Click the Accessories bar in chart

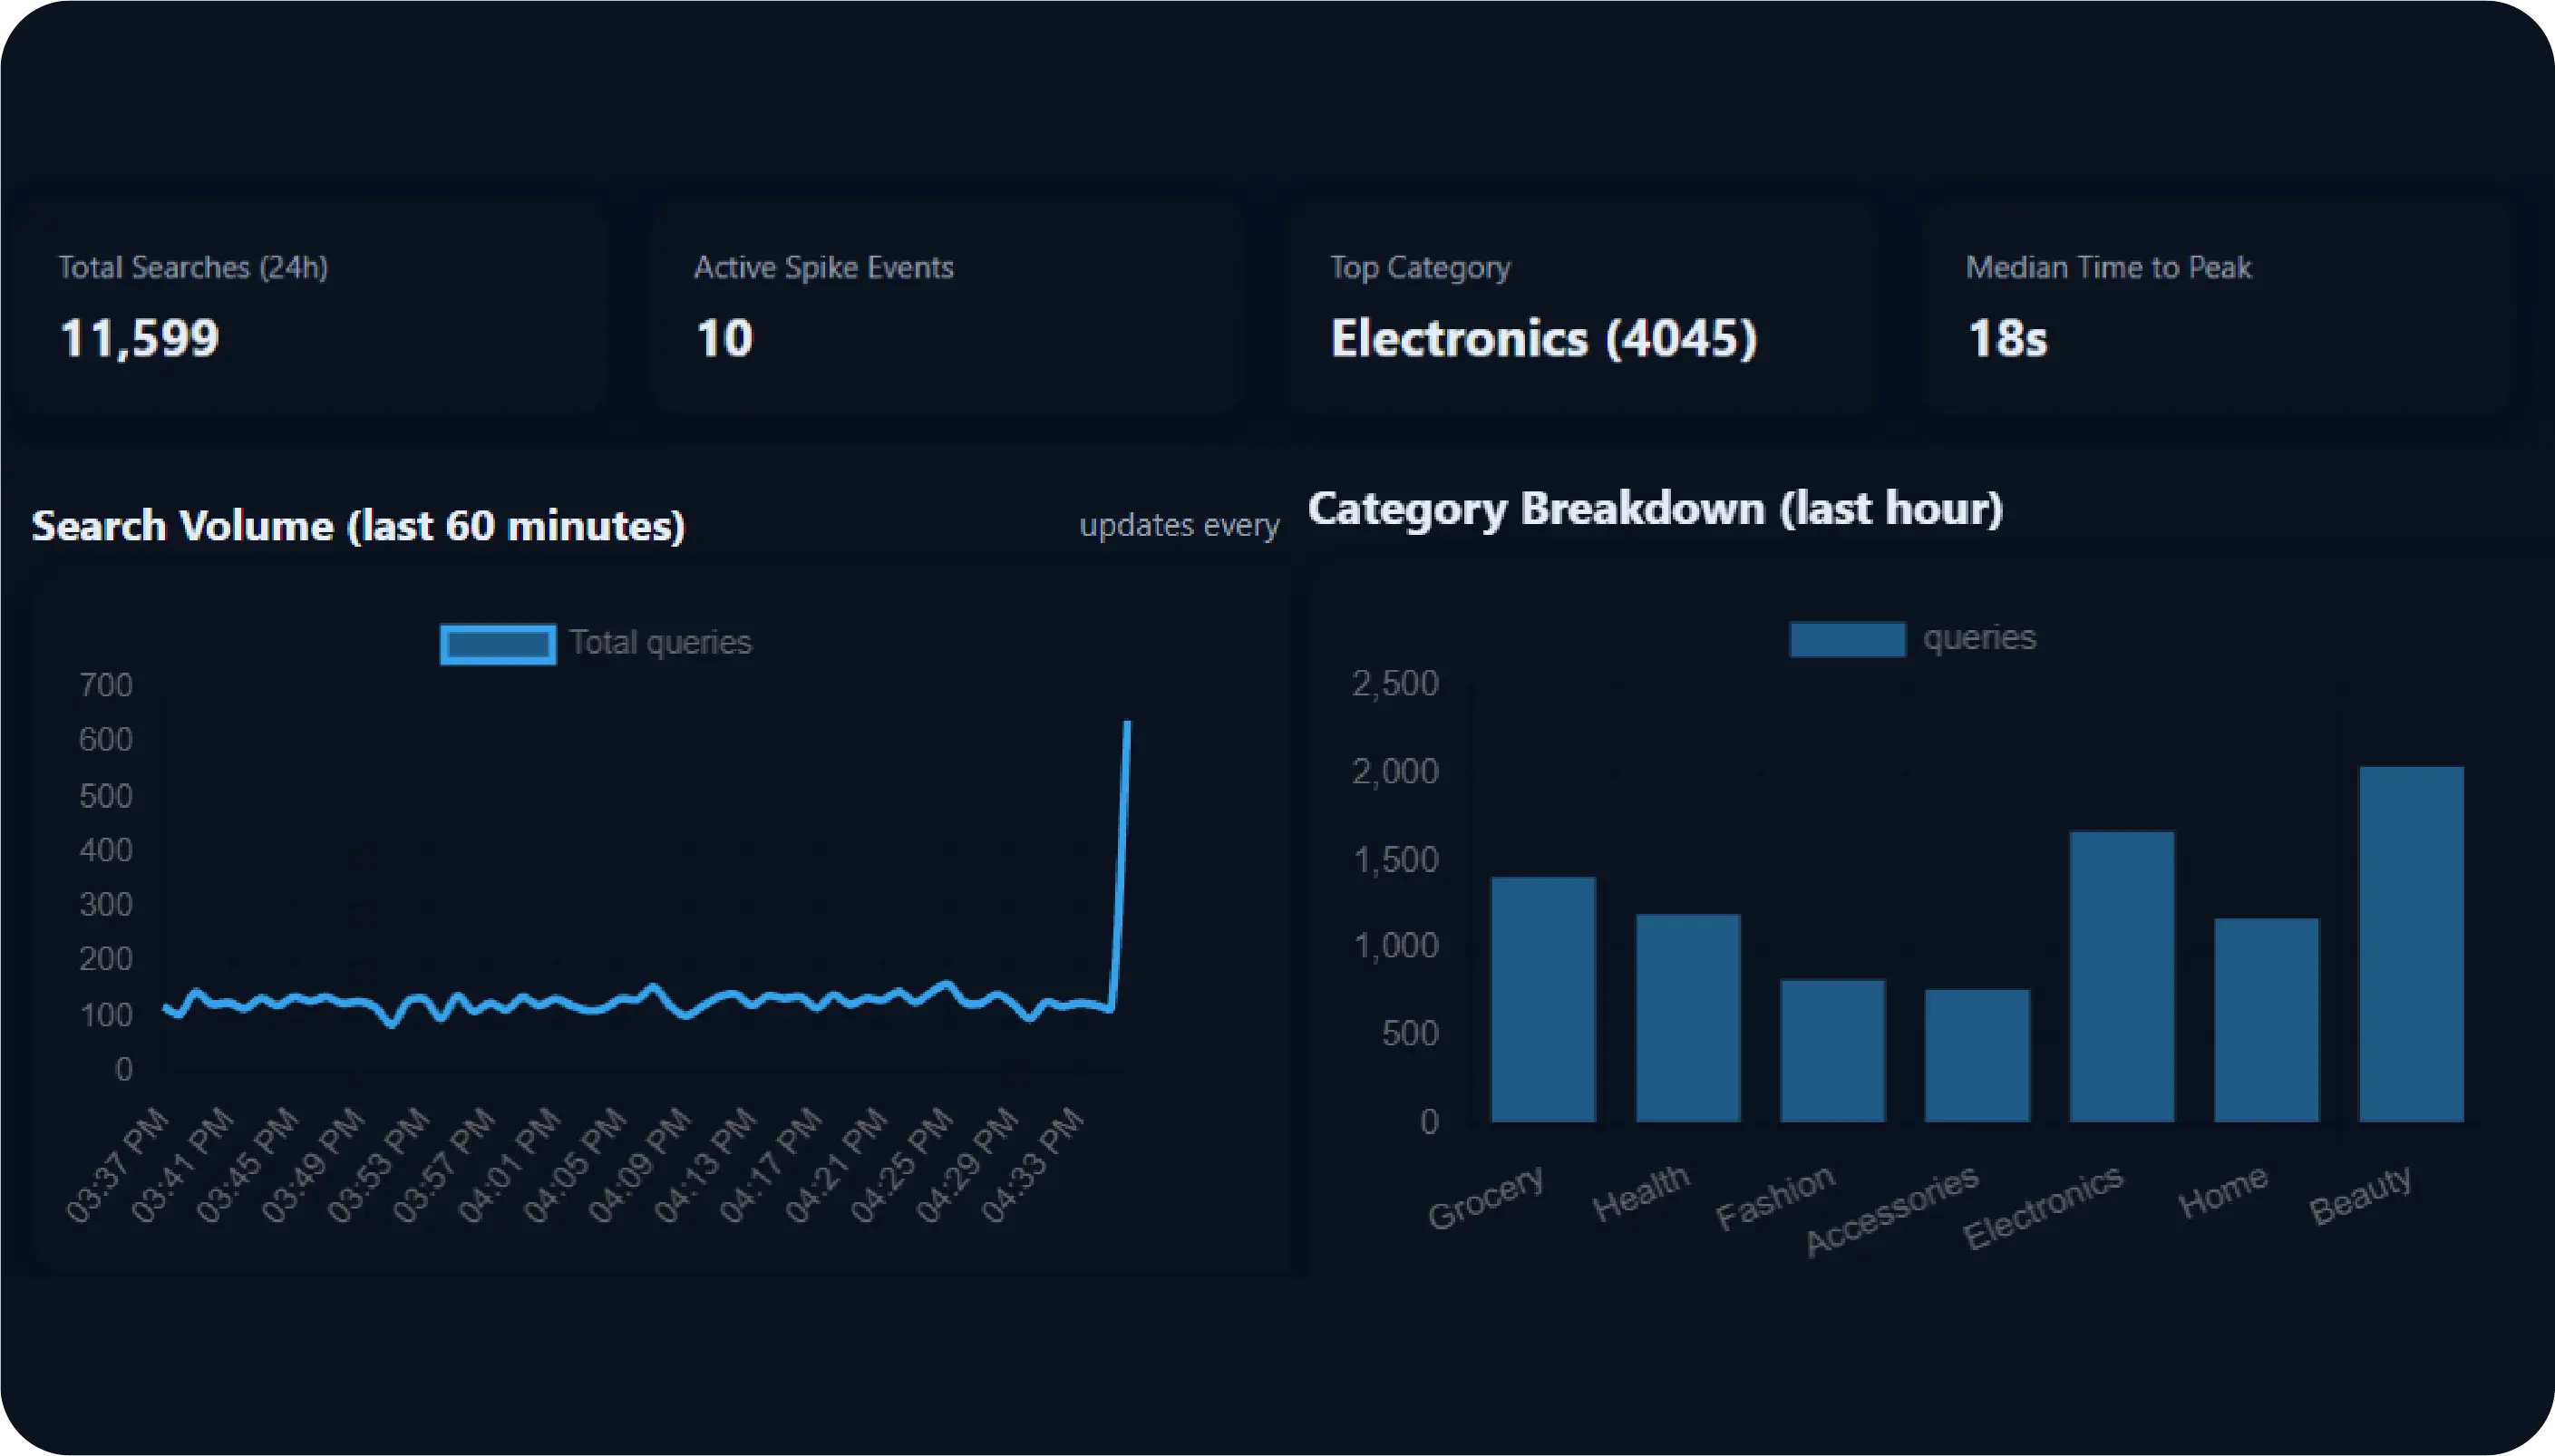1977,1055
